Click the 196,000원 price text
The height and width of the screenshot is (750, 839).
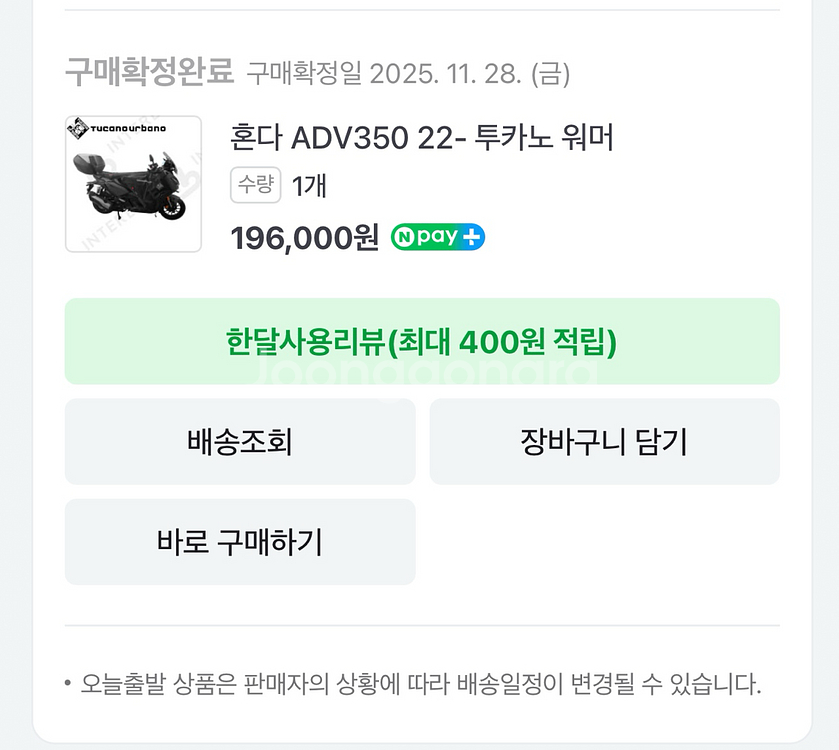304,237
